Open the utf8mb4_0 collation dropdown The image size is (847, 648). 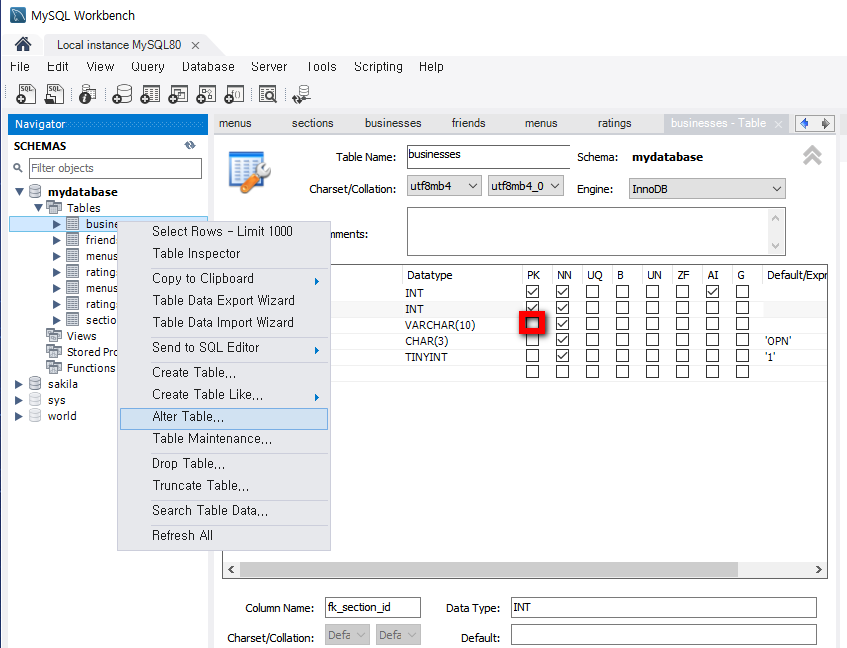526,186
